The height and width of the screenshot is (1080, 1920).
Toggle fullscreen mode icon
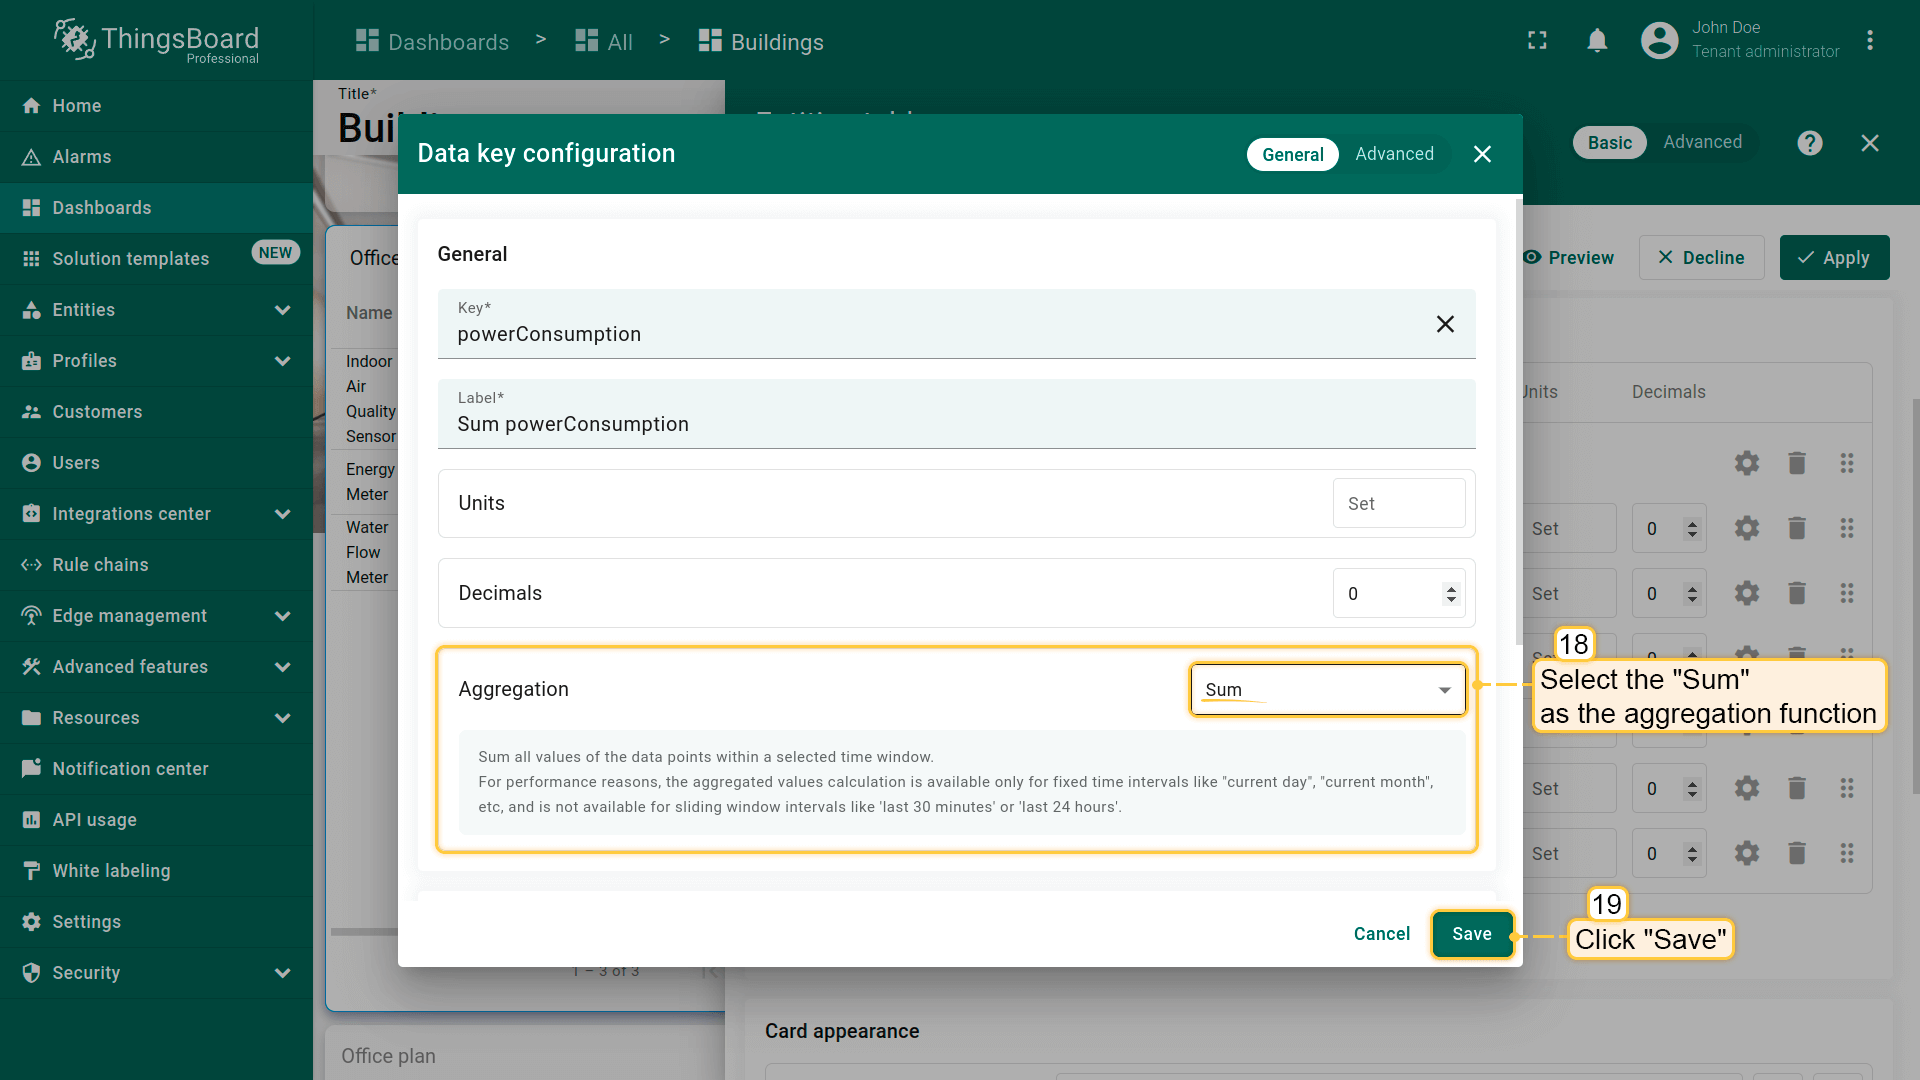click(x=1537, y=40)
